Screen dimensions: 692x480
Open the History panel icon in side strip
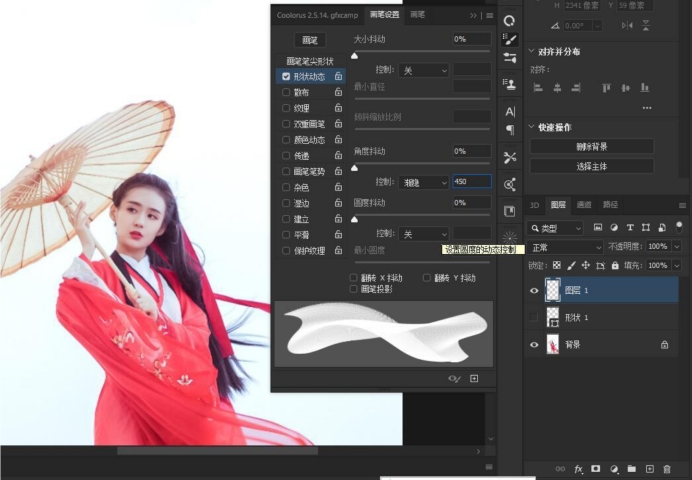click(x=510, y=21)
